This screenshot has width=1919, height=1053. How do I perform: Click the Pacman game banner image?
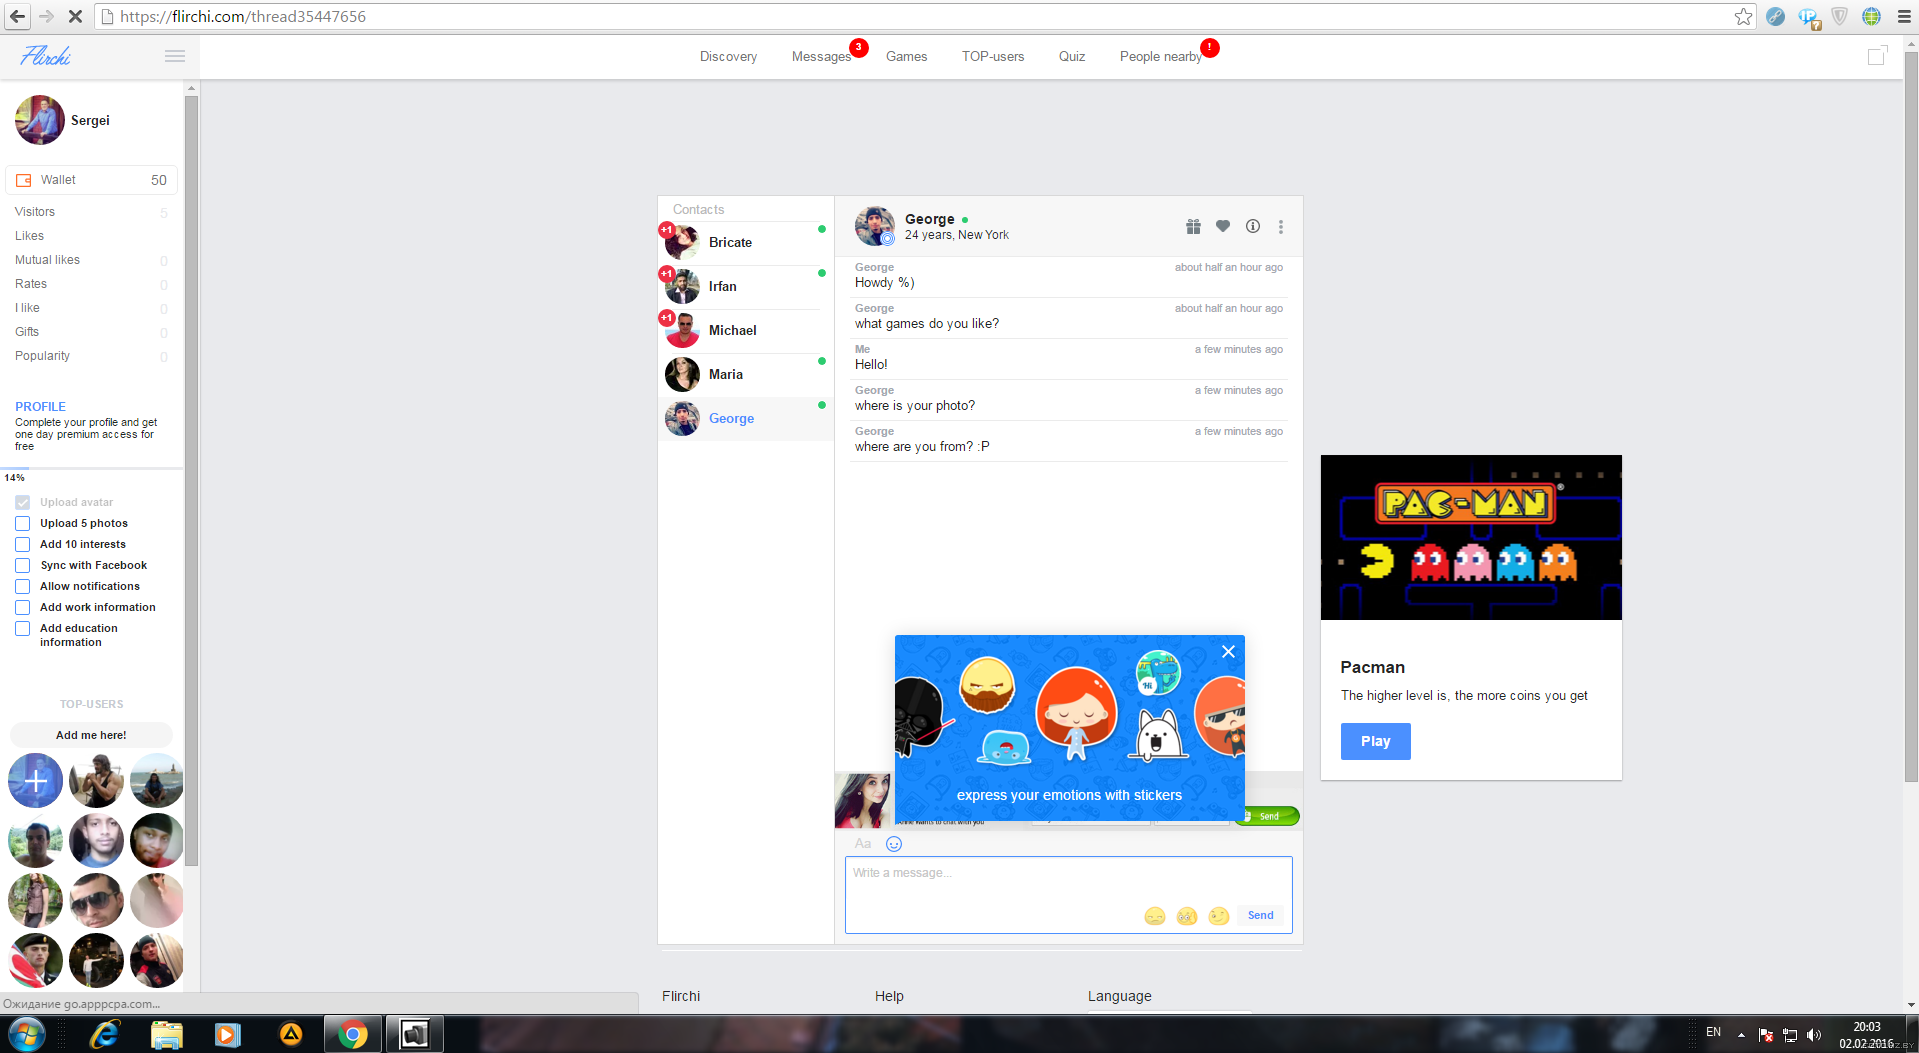tap(1471, 538)
